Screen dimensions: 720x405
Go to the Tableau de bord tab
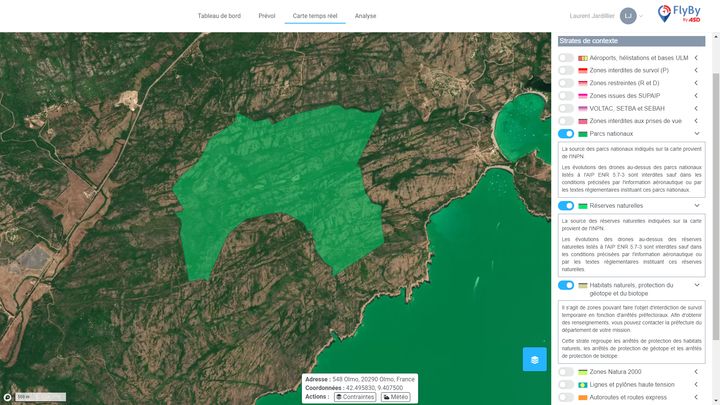point(219,16)
